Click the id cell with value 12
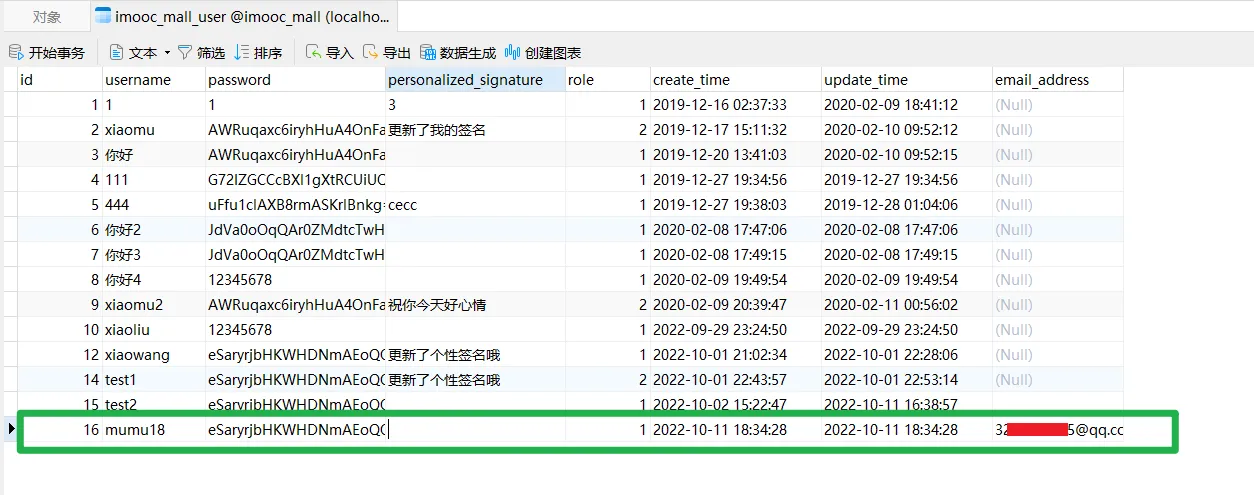1254x495 pixels. pos(60,355)
